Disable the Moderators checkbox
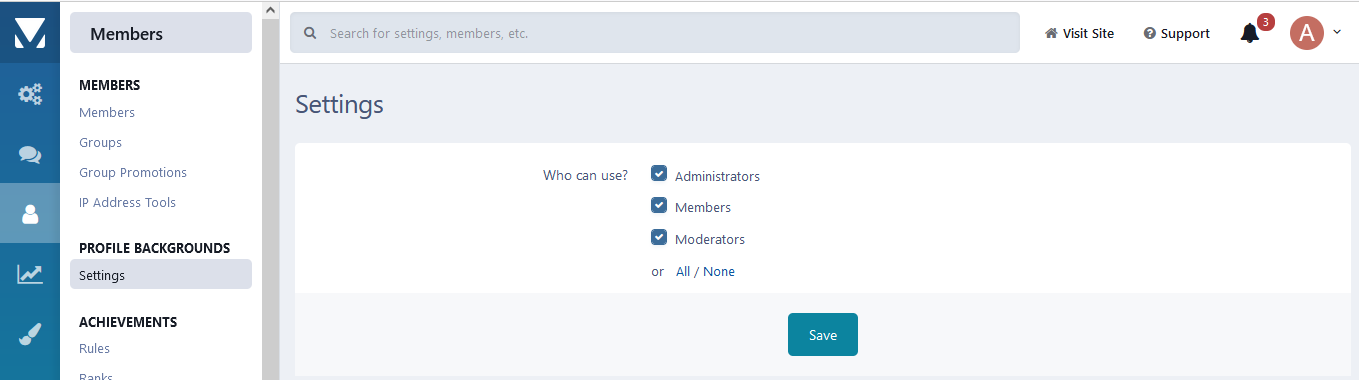The height and width of the screenshot is (380, 1359). 659,238
